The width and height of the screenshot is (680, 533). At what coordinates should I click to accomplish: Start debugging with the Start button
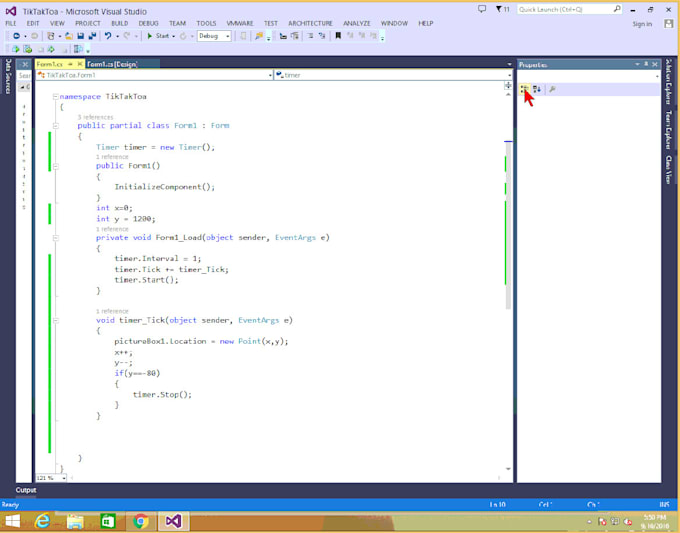[x=158, y=36]
